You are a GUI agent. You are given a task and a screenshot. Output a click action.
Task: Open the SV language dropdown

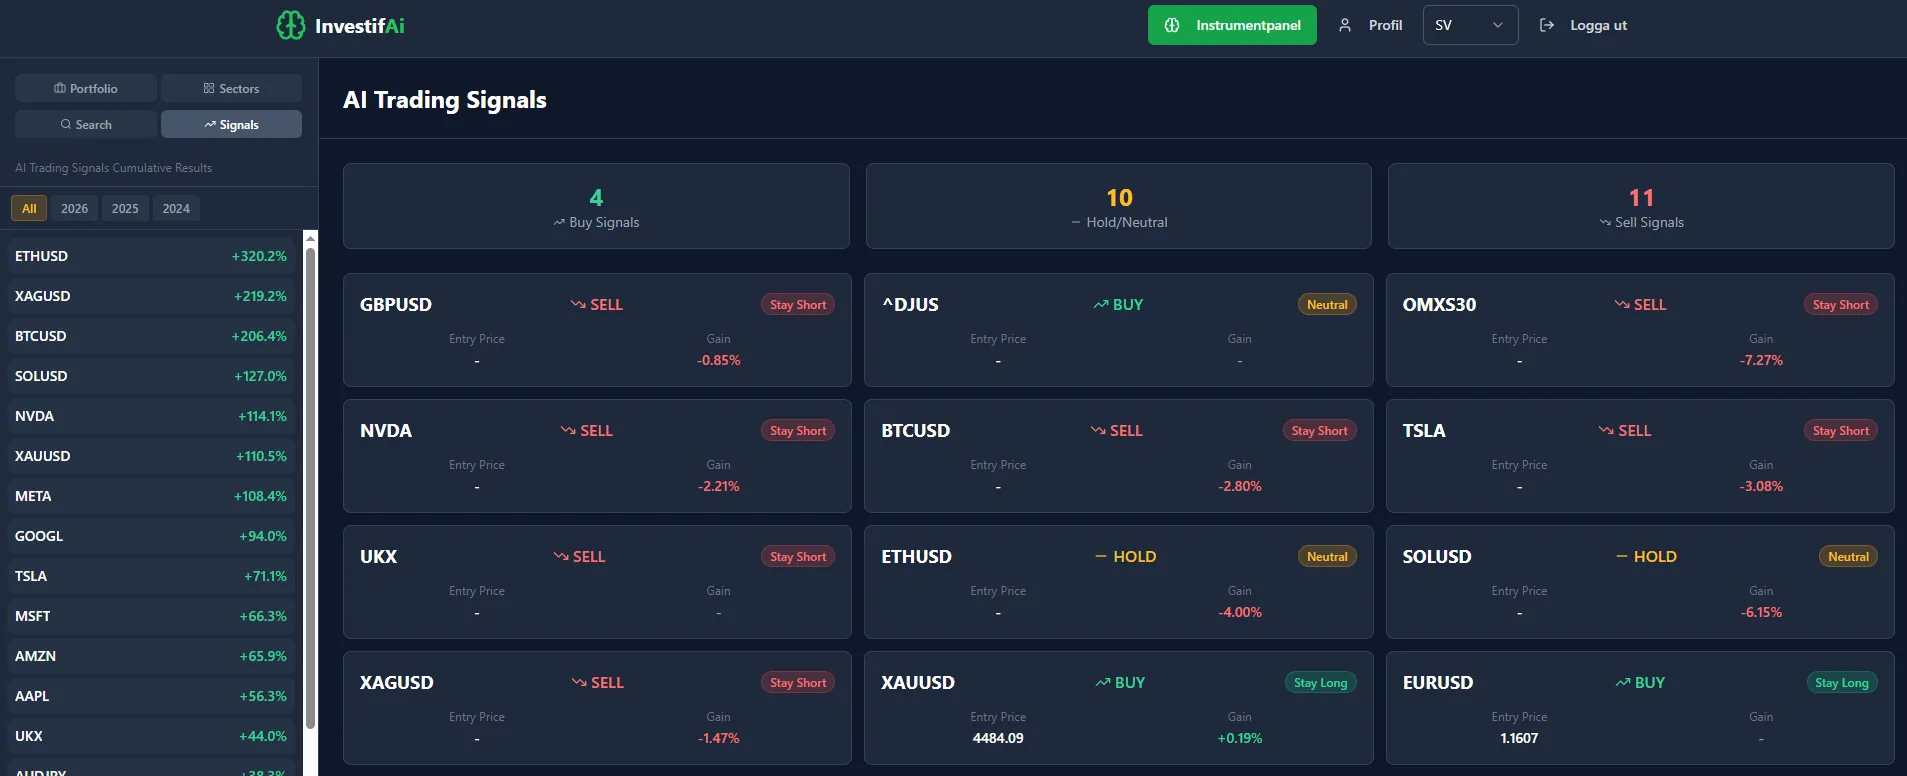1470,25
